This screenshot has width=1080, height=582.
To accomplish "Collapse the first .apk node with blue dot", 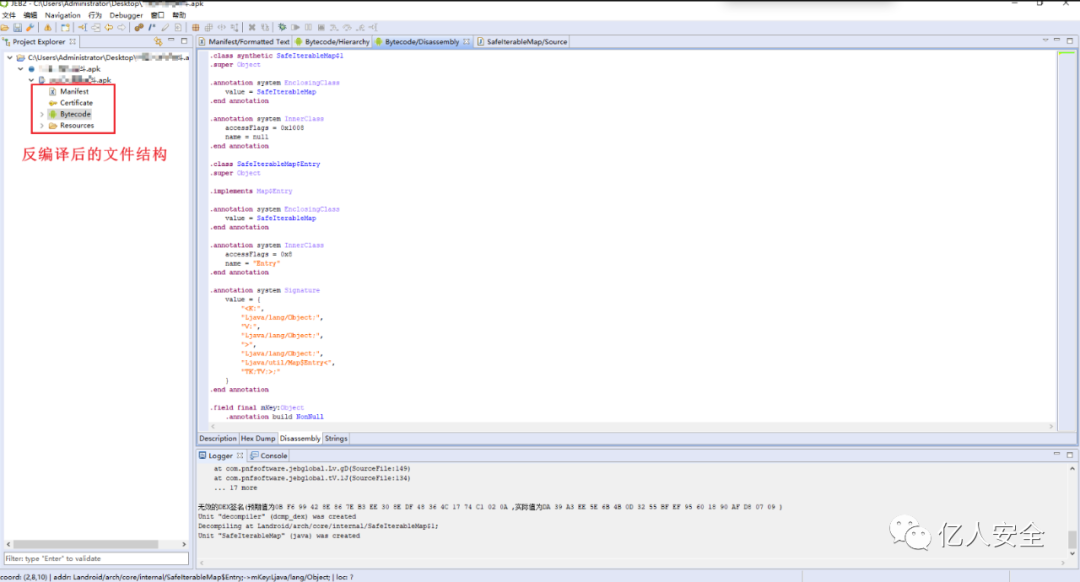I will (x=21, y=69).
